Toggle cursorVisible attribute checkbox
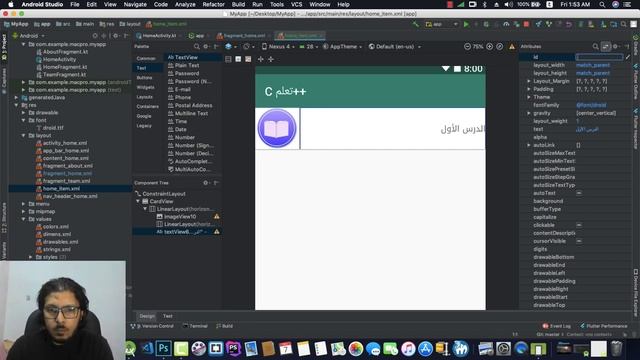640x360 pixels. point(579,241)
